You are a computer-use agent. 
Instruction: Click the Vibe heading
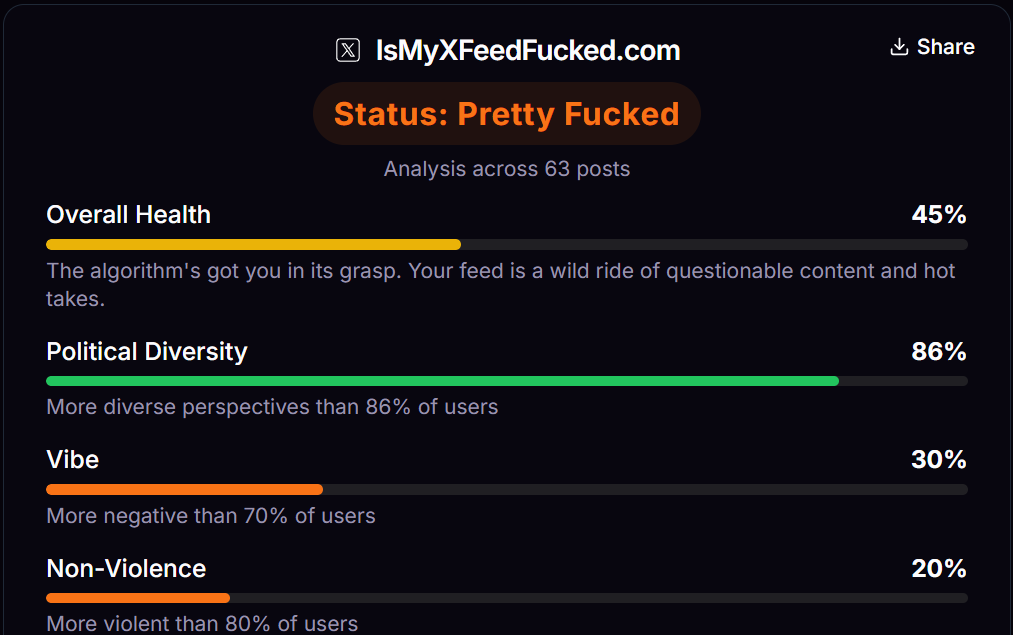coord(72,460)
